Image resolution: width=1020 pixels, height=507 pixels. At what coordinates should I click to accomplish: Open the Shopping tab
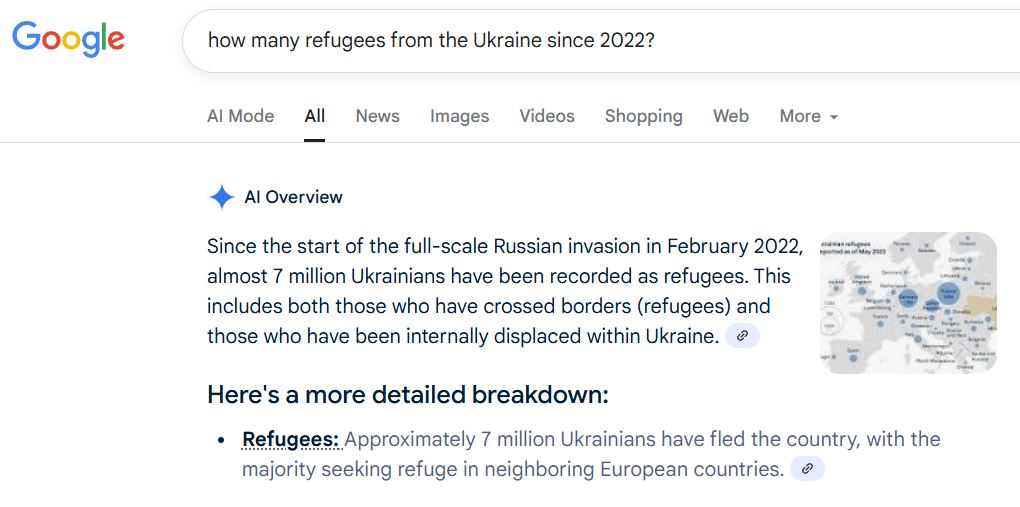coord(643,116)
